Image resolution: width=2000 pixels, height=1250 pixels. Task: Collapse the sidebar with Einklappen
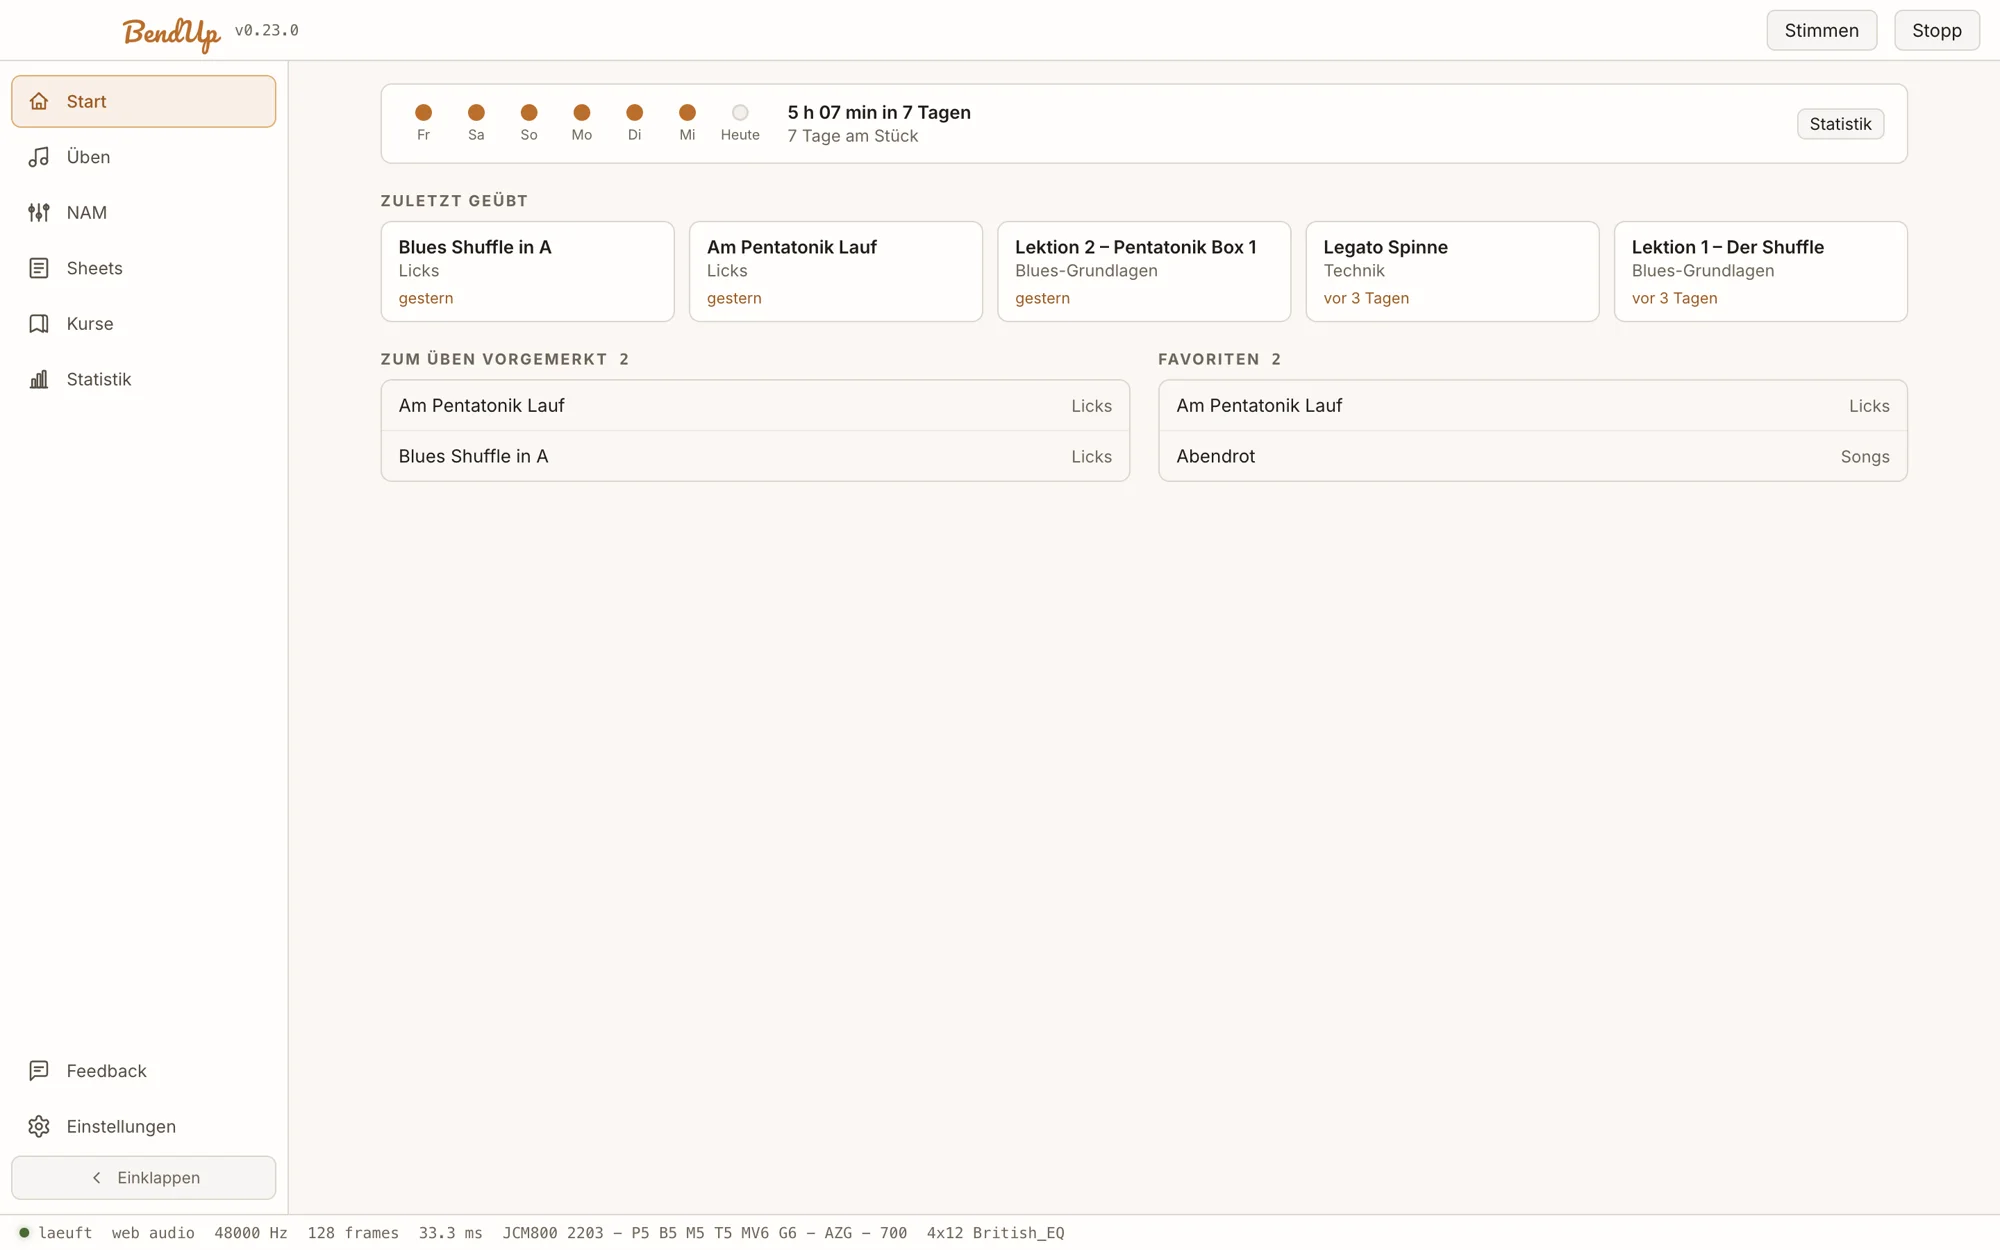point(144,1178)
